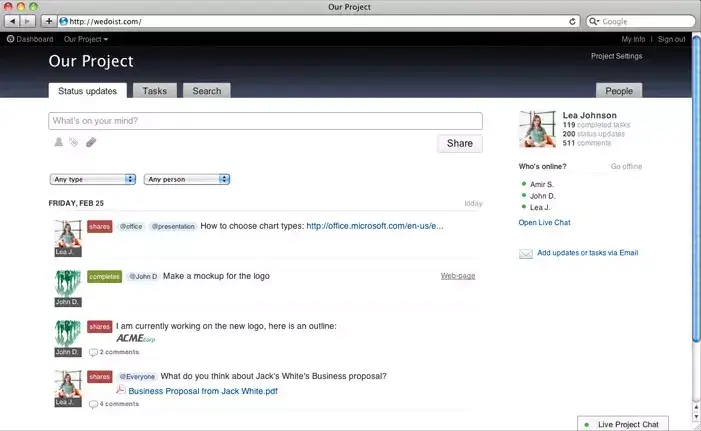Click the scrollbar down arrow

pyautogui.click(x=696, y=416)
